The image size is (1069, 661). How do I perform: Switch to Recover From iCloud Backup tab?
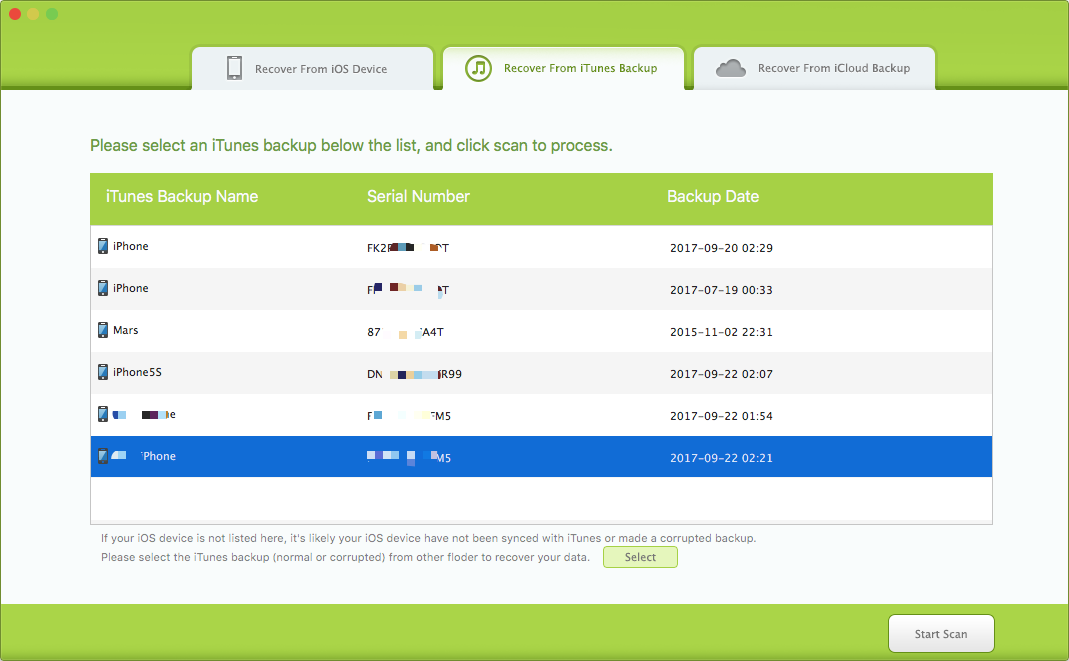pyautogui.click(x=815, y=68)
